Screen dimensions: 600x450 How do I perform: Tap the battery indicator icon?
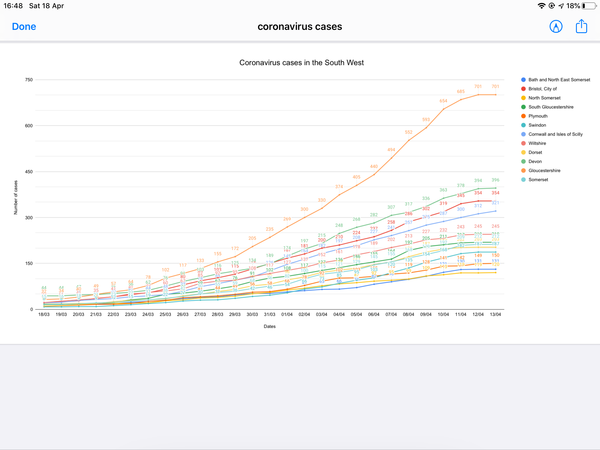pos(589,6)
